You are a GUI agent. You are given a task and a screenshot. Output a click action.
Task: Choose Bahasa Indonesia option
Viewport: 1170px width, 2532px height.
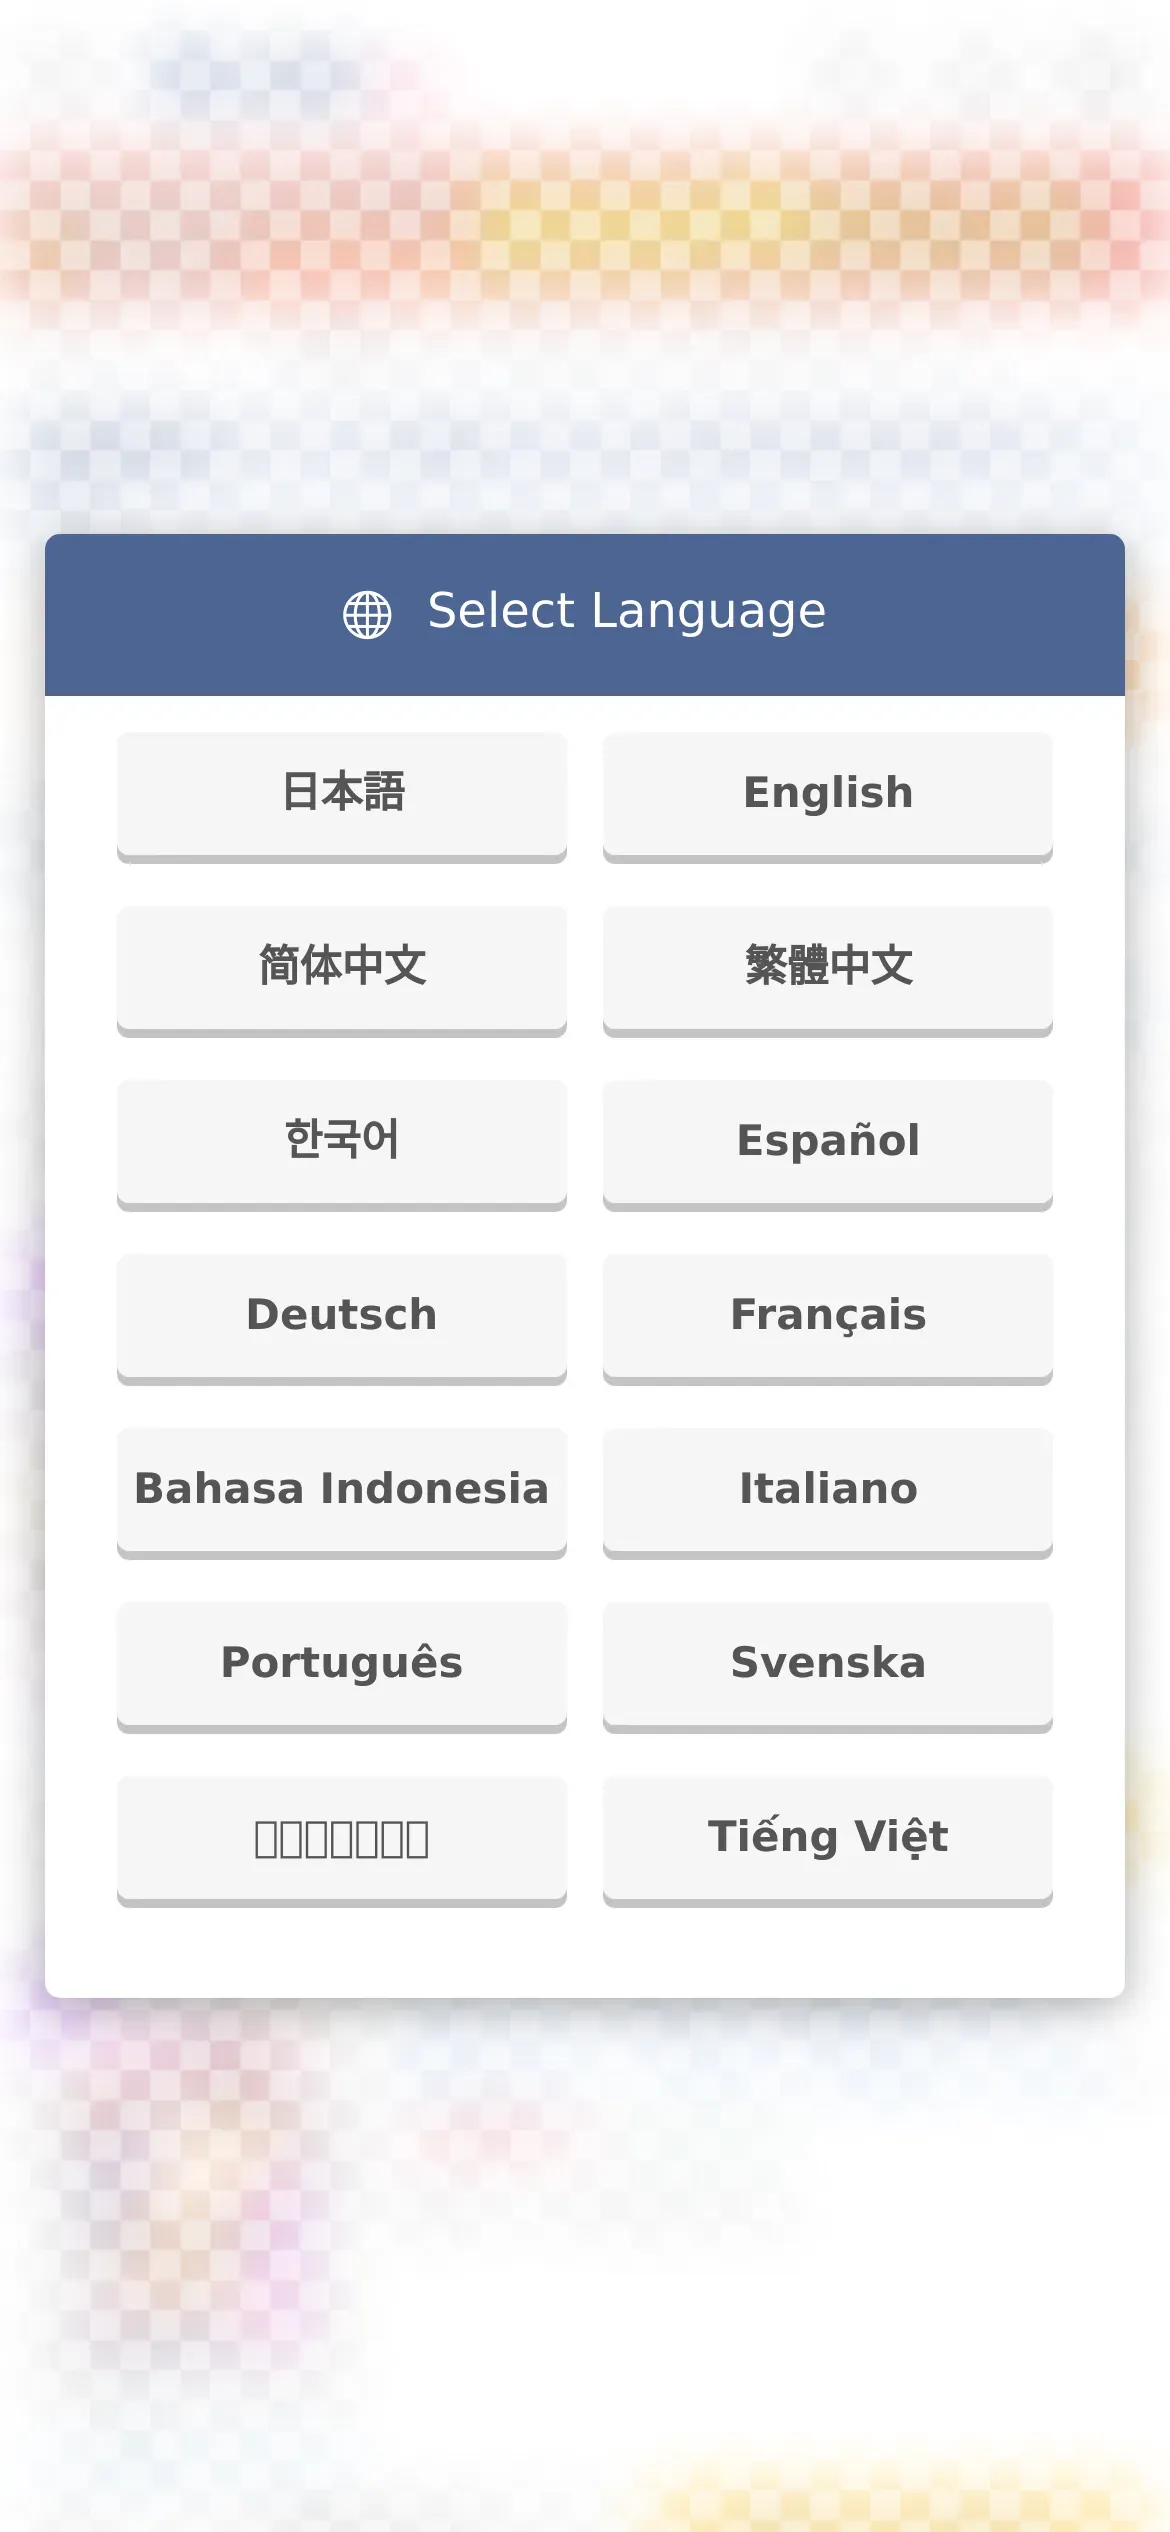click(342, 1490)
